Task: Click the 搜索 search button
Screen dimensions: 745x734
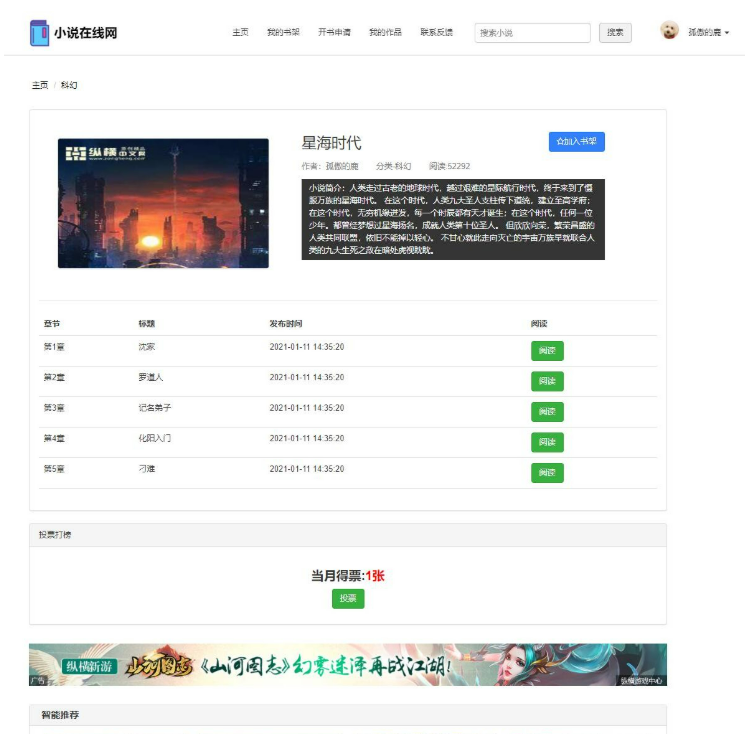Action: [x=615, y=33]
